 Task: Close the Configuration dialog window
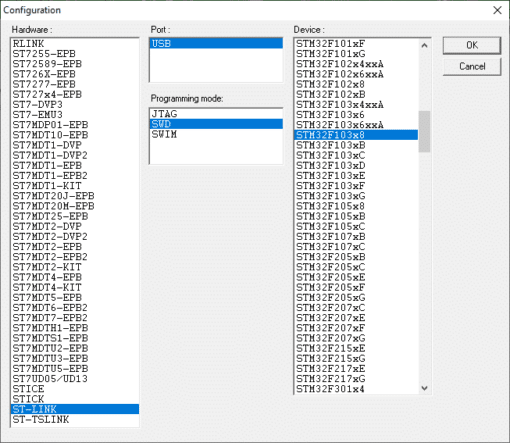[x=497, y=10]
